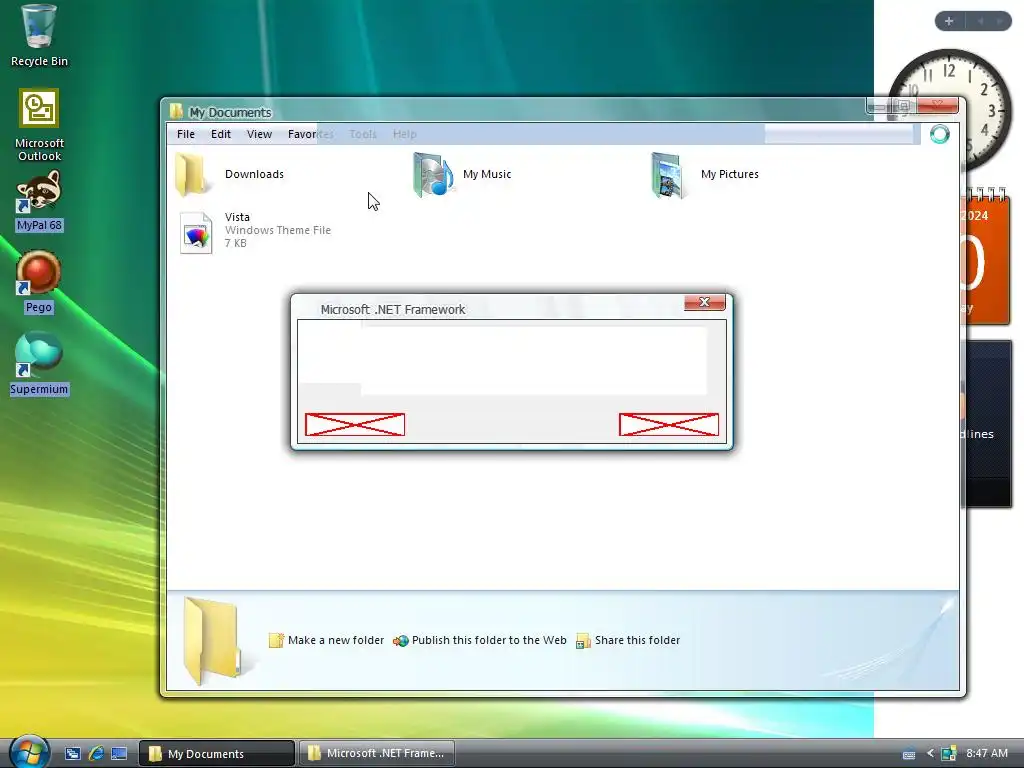Click right button in .NET Framework dialog
The image size is (1024, 768).
669,424
